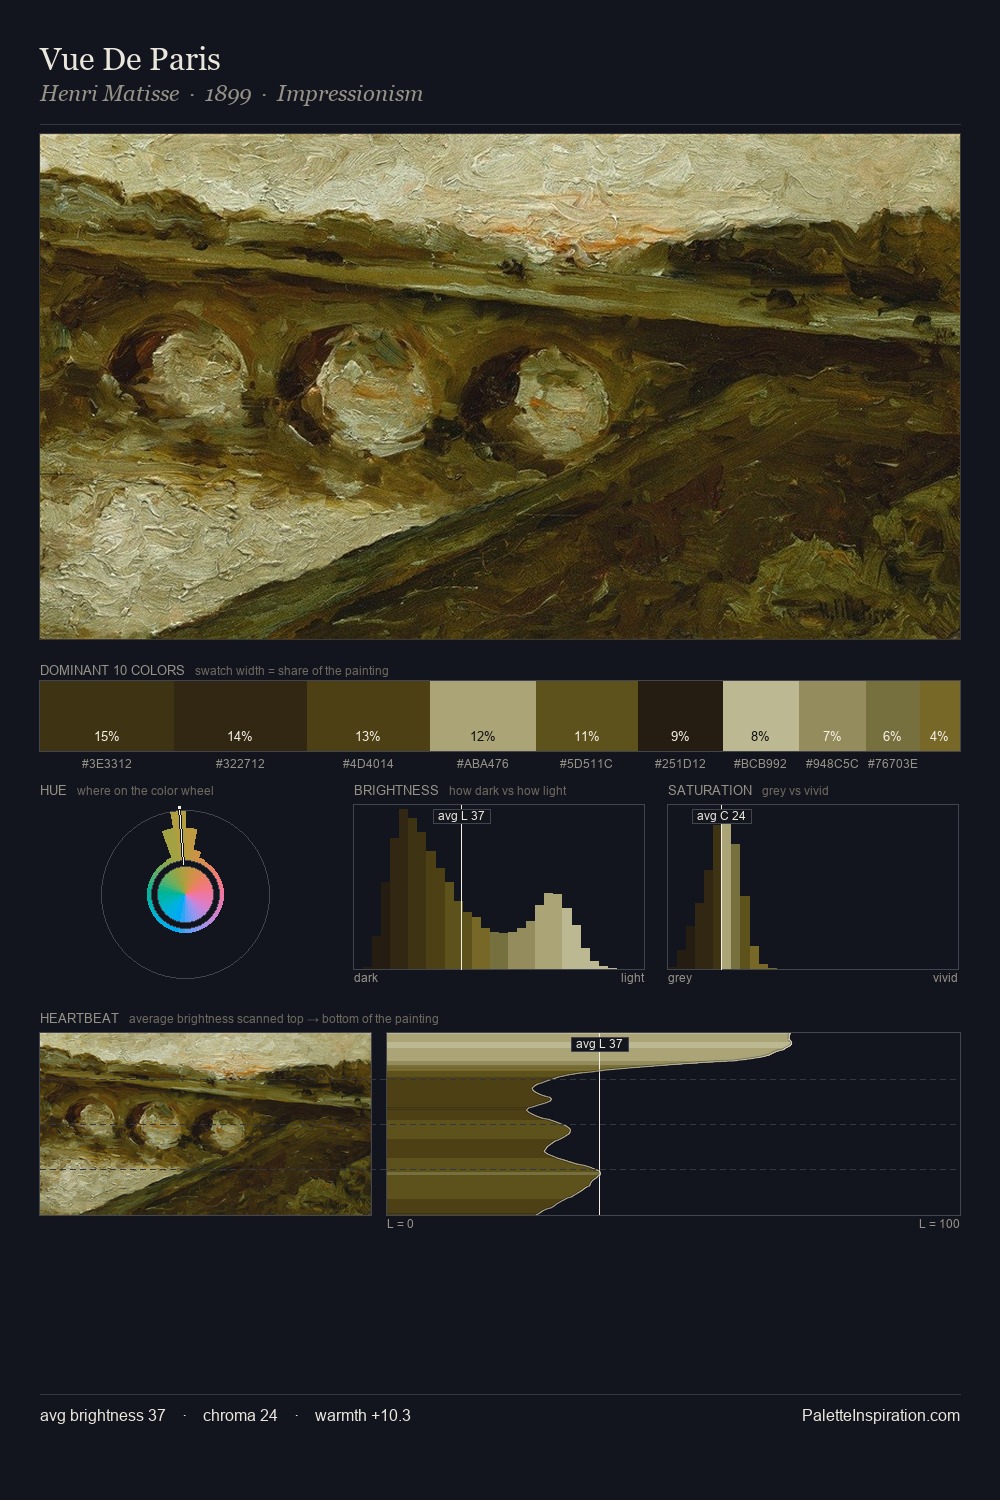Image resolution: width=1000 pixels, height=1500 pixels.
Task: Click "where on the color wheel" caption
Action: click(x=145, y=791)
